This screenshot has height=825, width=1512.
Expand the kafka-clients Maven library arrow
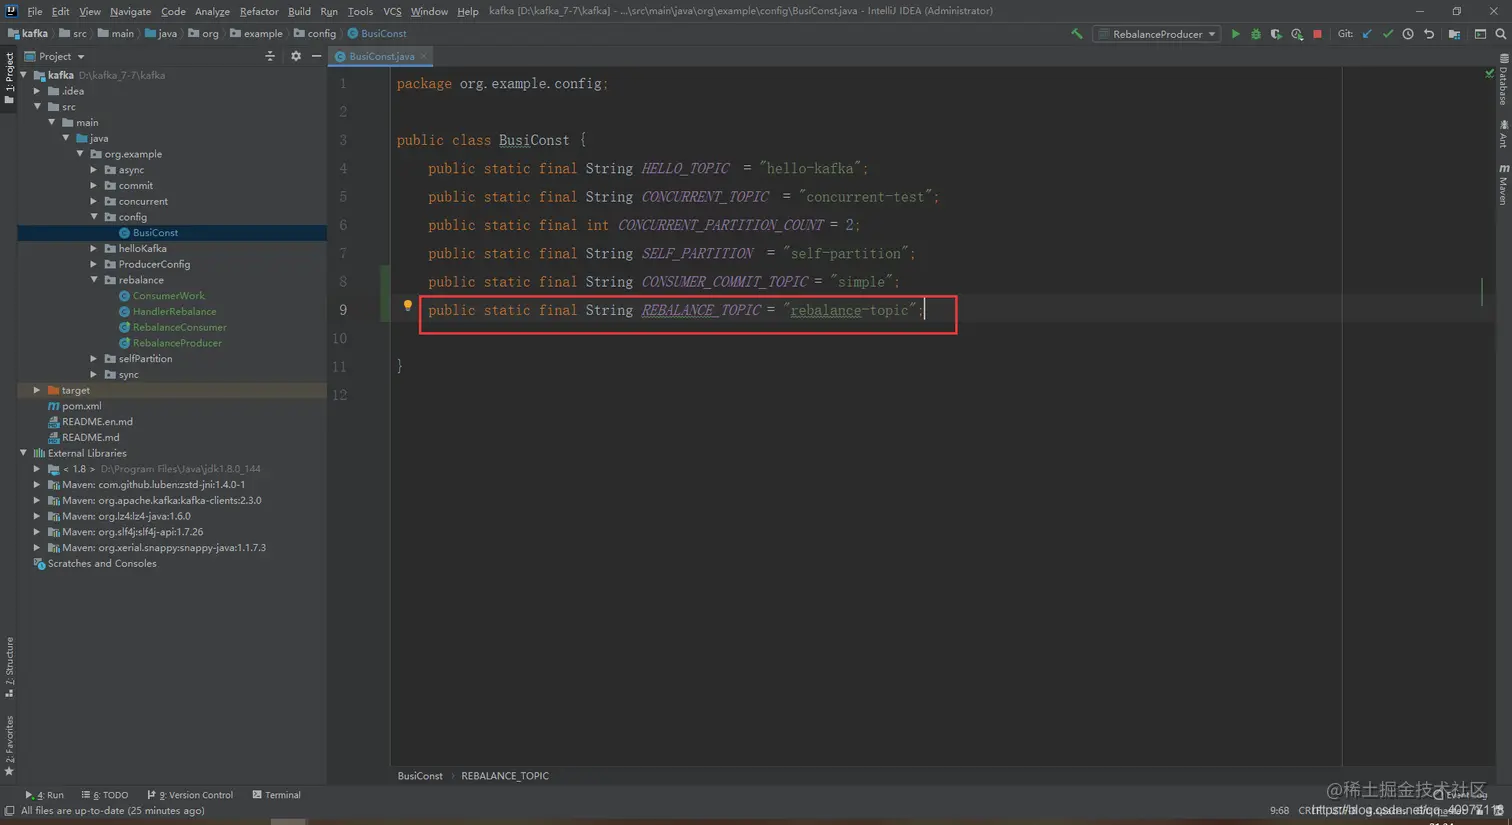(x=38, y=500)
